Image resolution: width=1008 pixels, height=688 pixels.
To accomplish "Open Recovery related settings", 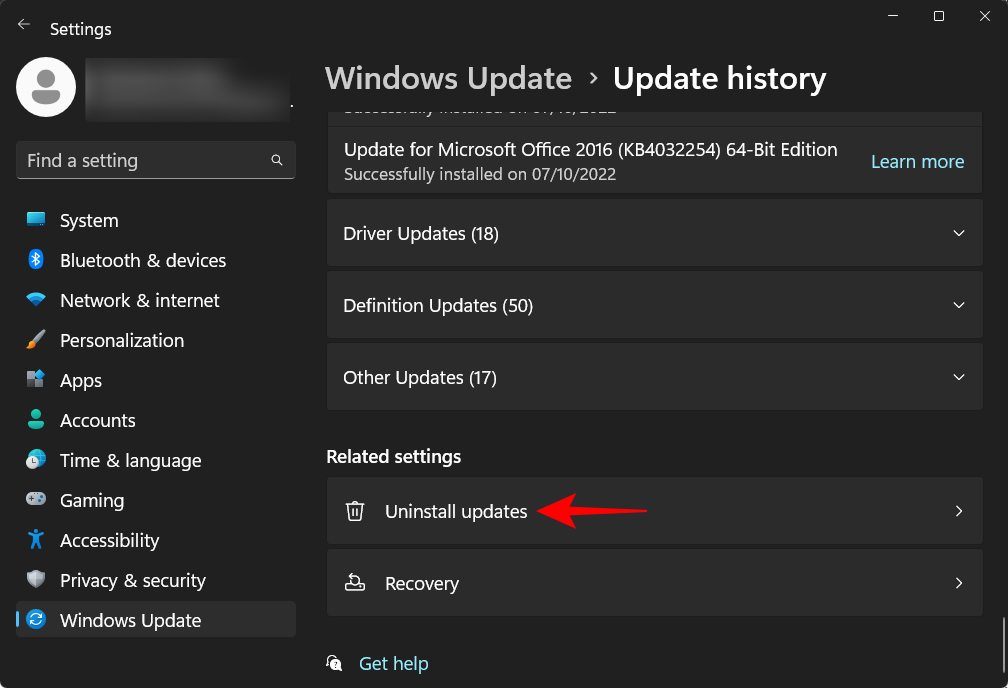I will pos(655,583).
